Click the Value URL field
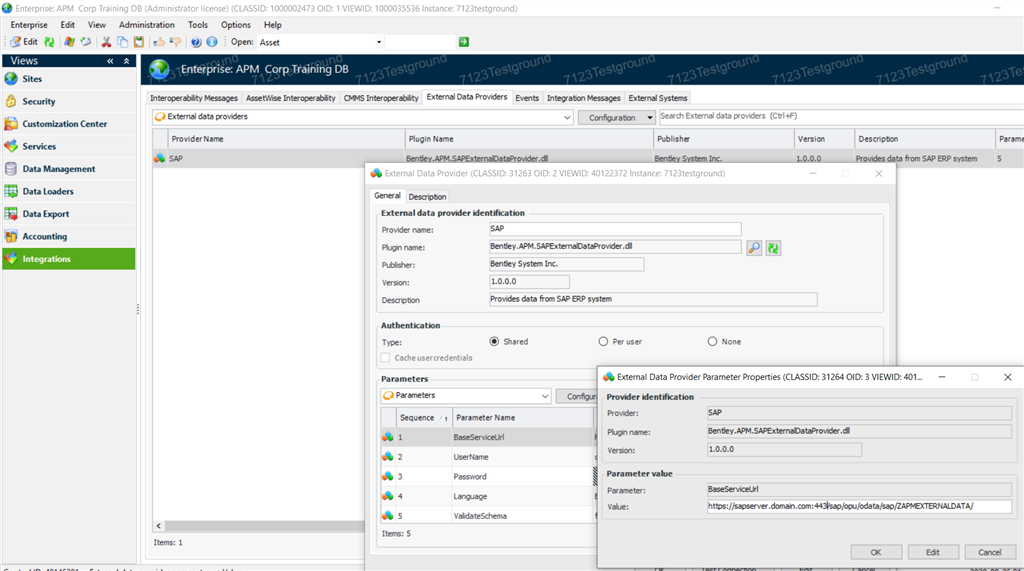Viewport: 1024px width, 571px height. pos(859,506)
